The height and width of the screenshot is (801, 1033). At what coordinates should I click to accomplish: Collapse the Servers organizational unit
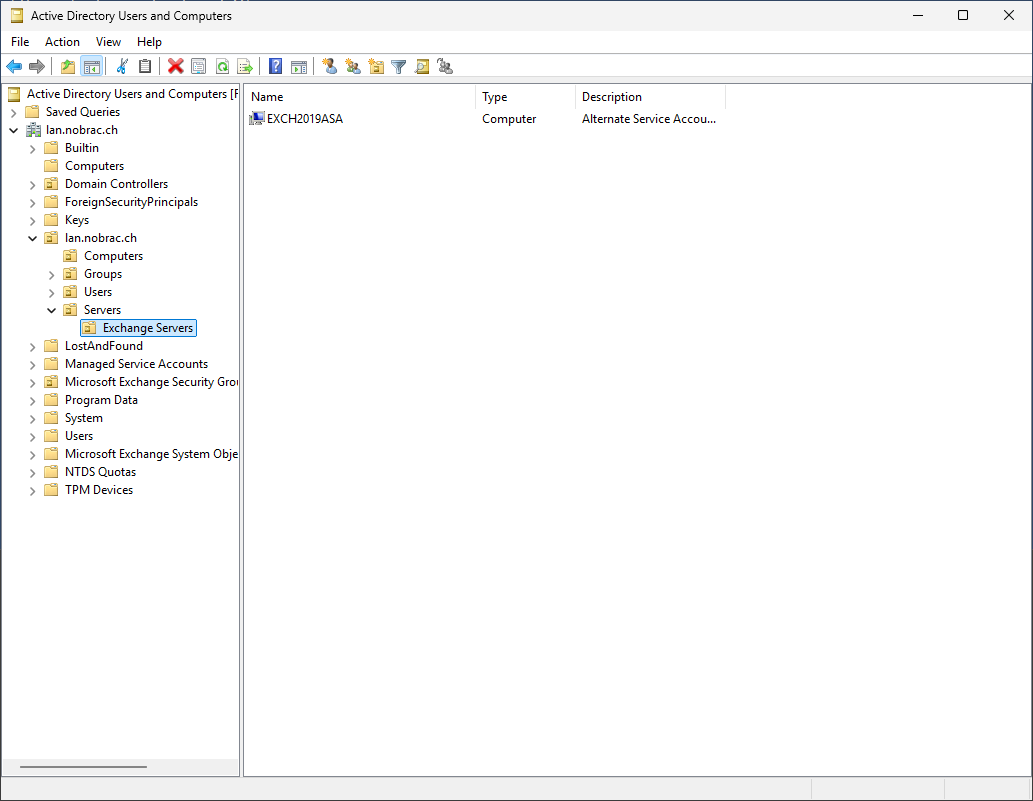tap(51, 310)
